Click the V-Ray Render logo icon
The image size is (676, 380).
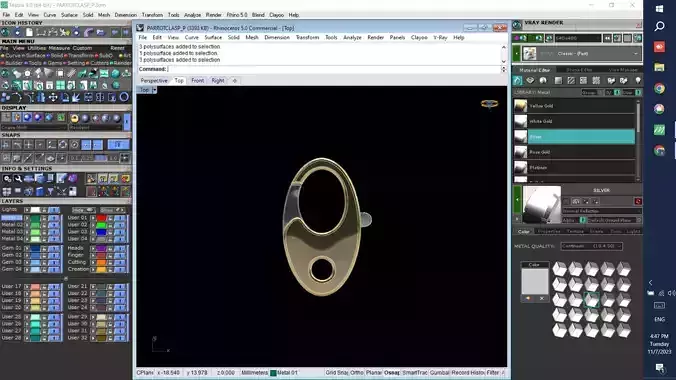point(517,24)
